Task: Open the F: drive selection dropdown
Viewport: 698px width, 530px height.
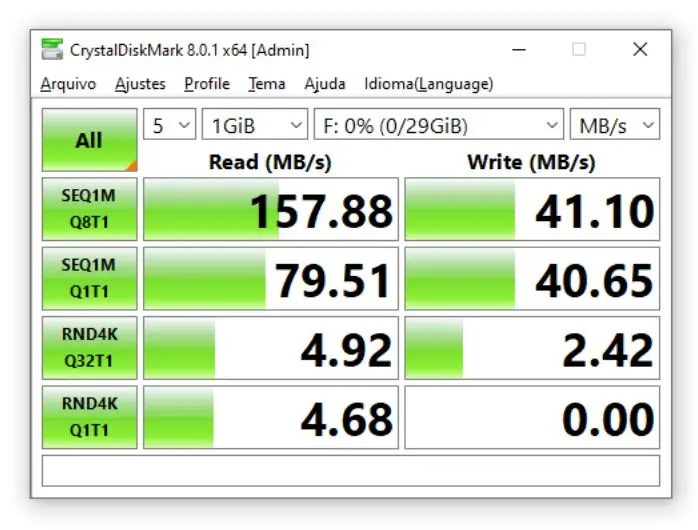Action: click(439, 124)
